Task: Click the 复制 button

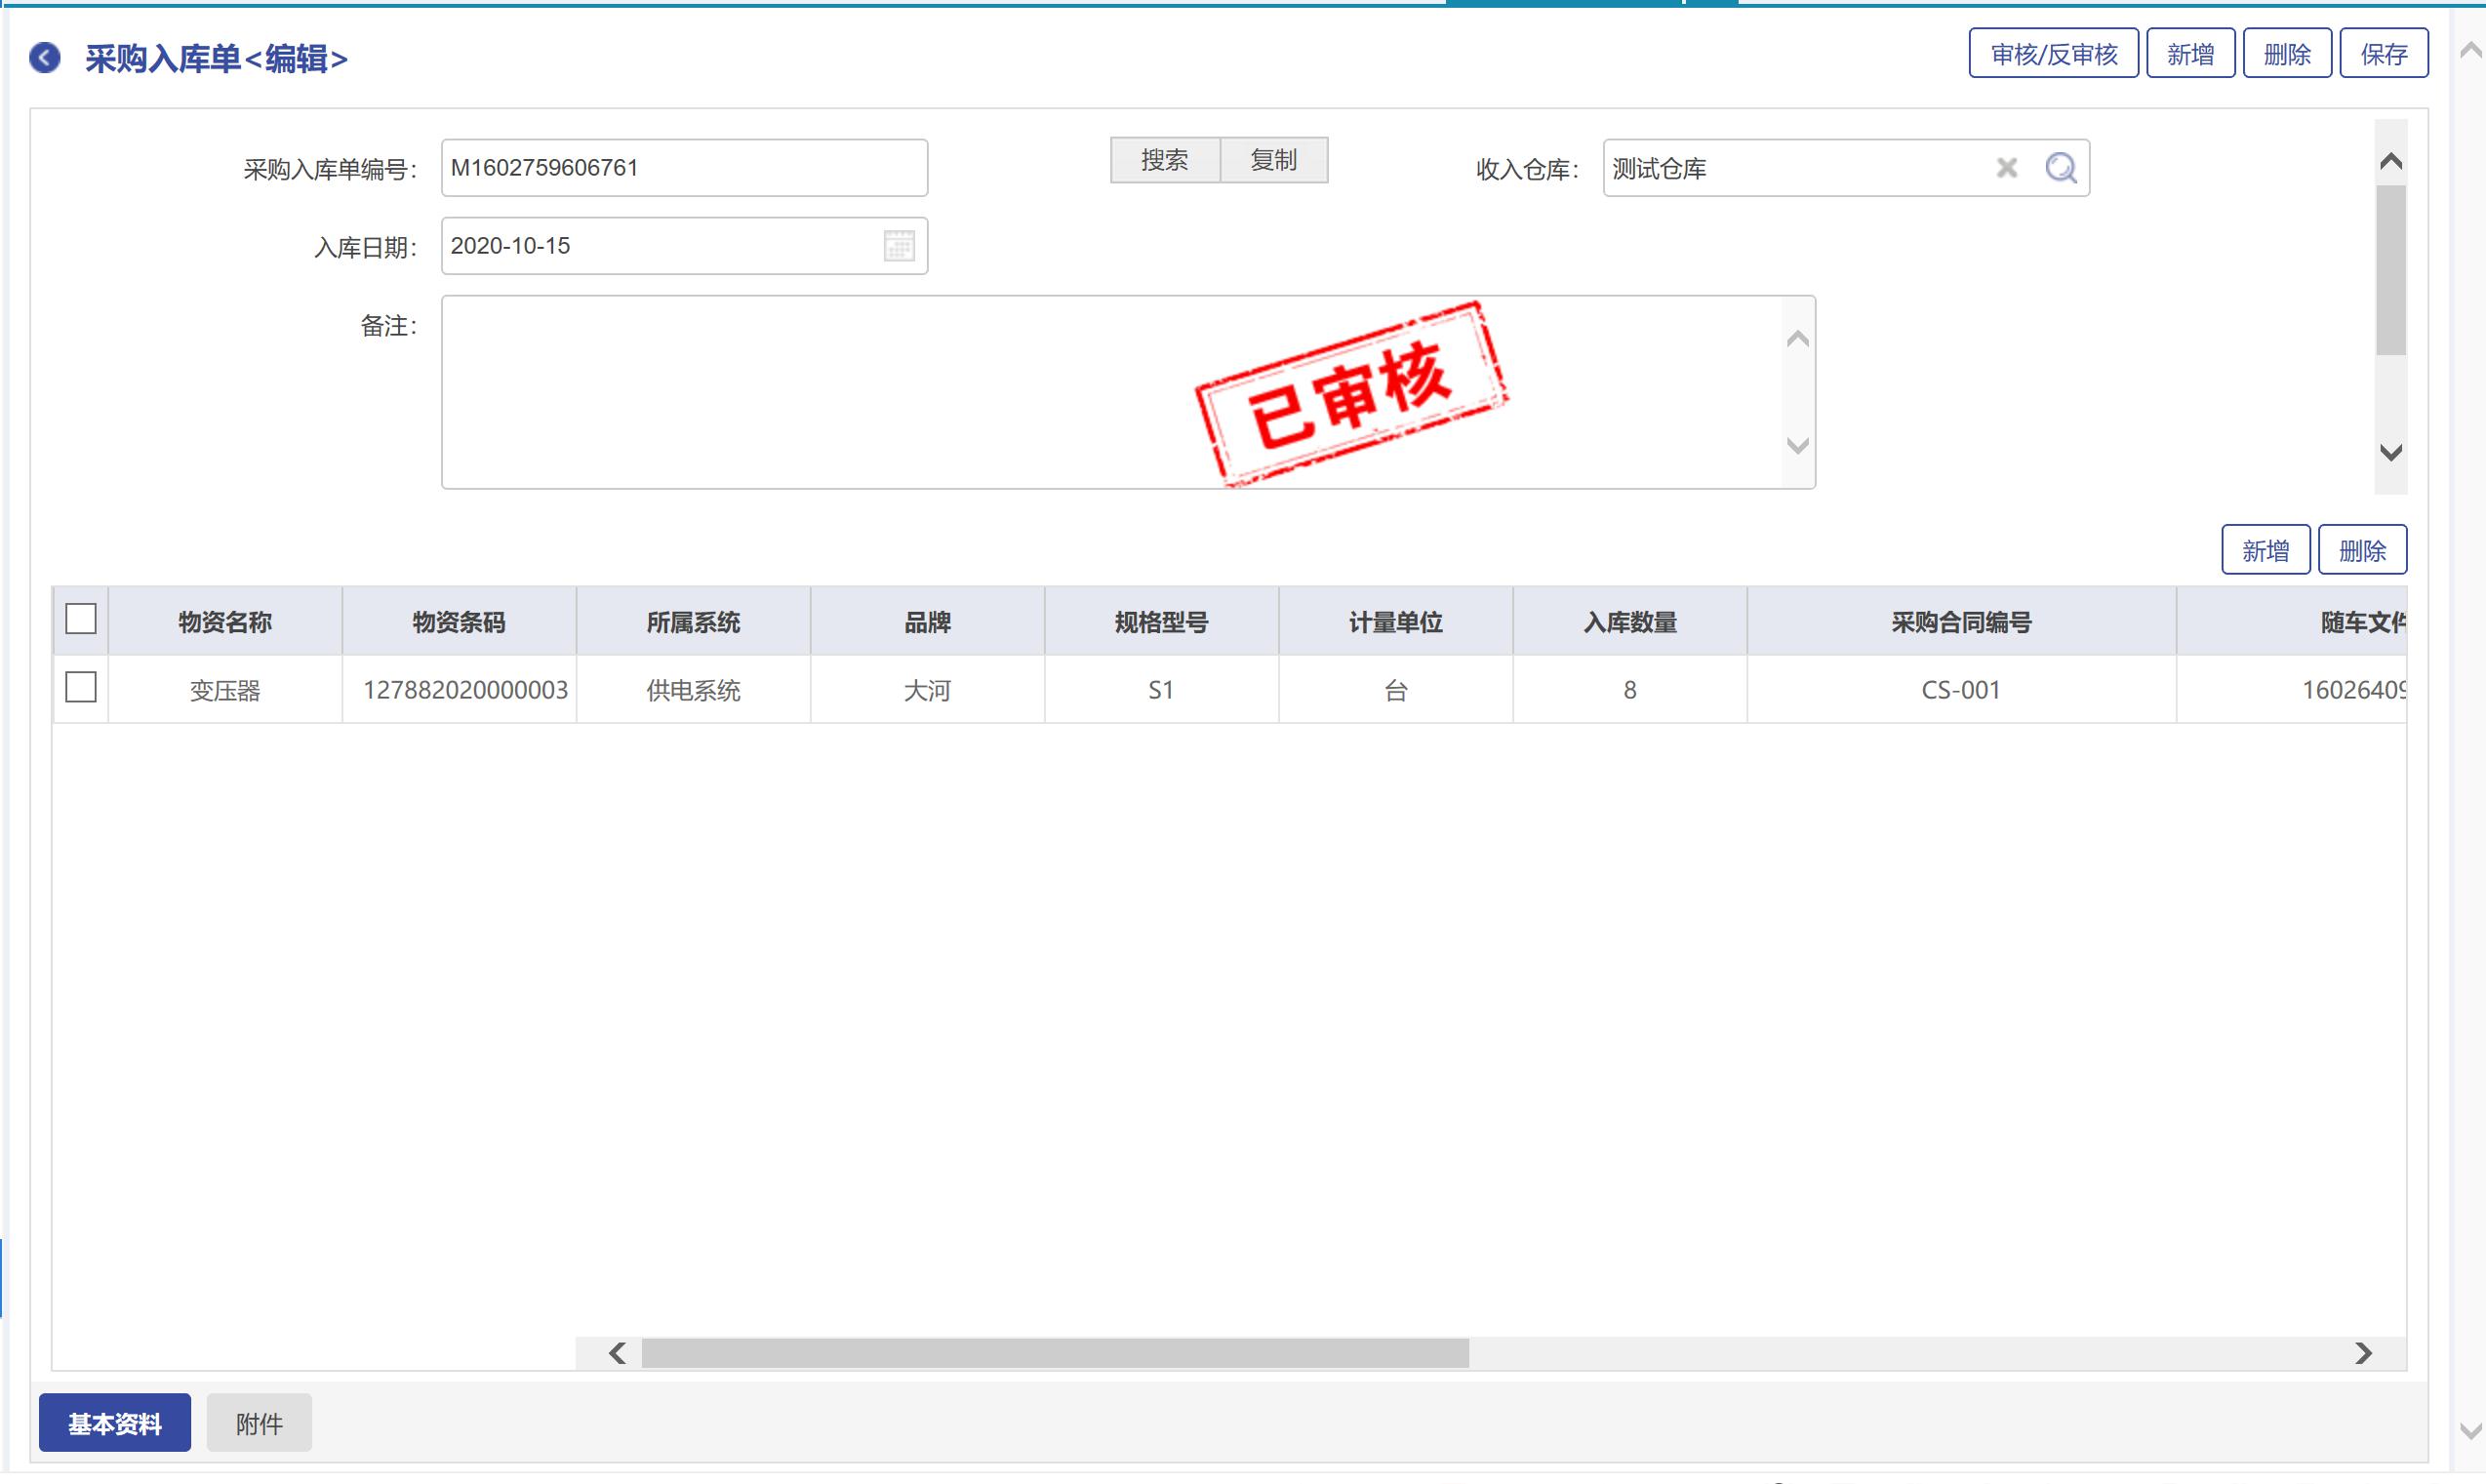Action: [x=1273, y=160]
